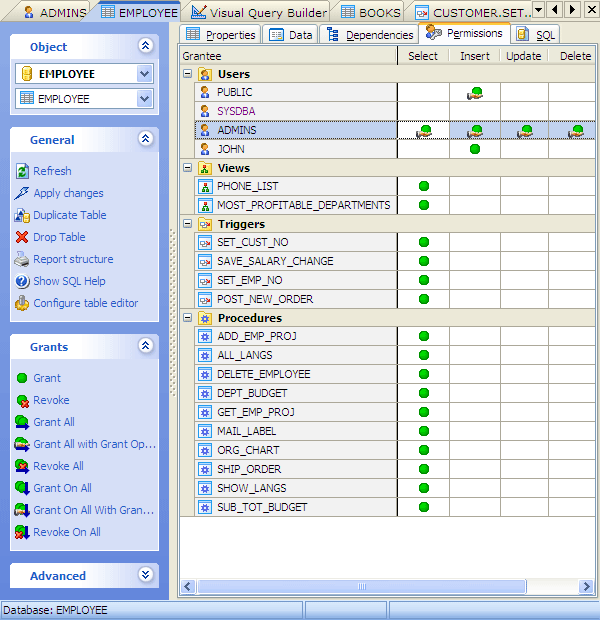
Task: Click the tab list dropdown arrow
Action: [538, 9]
